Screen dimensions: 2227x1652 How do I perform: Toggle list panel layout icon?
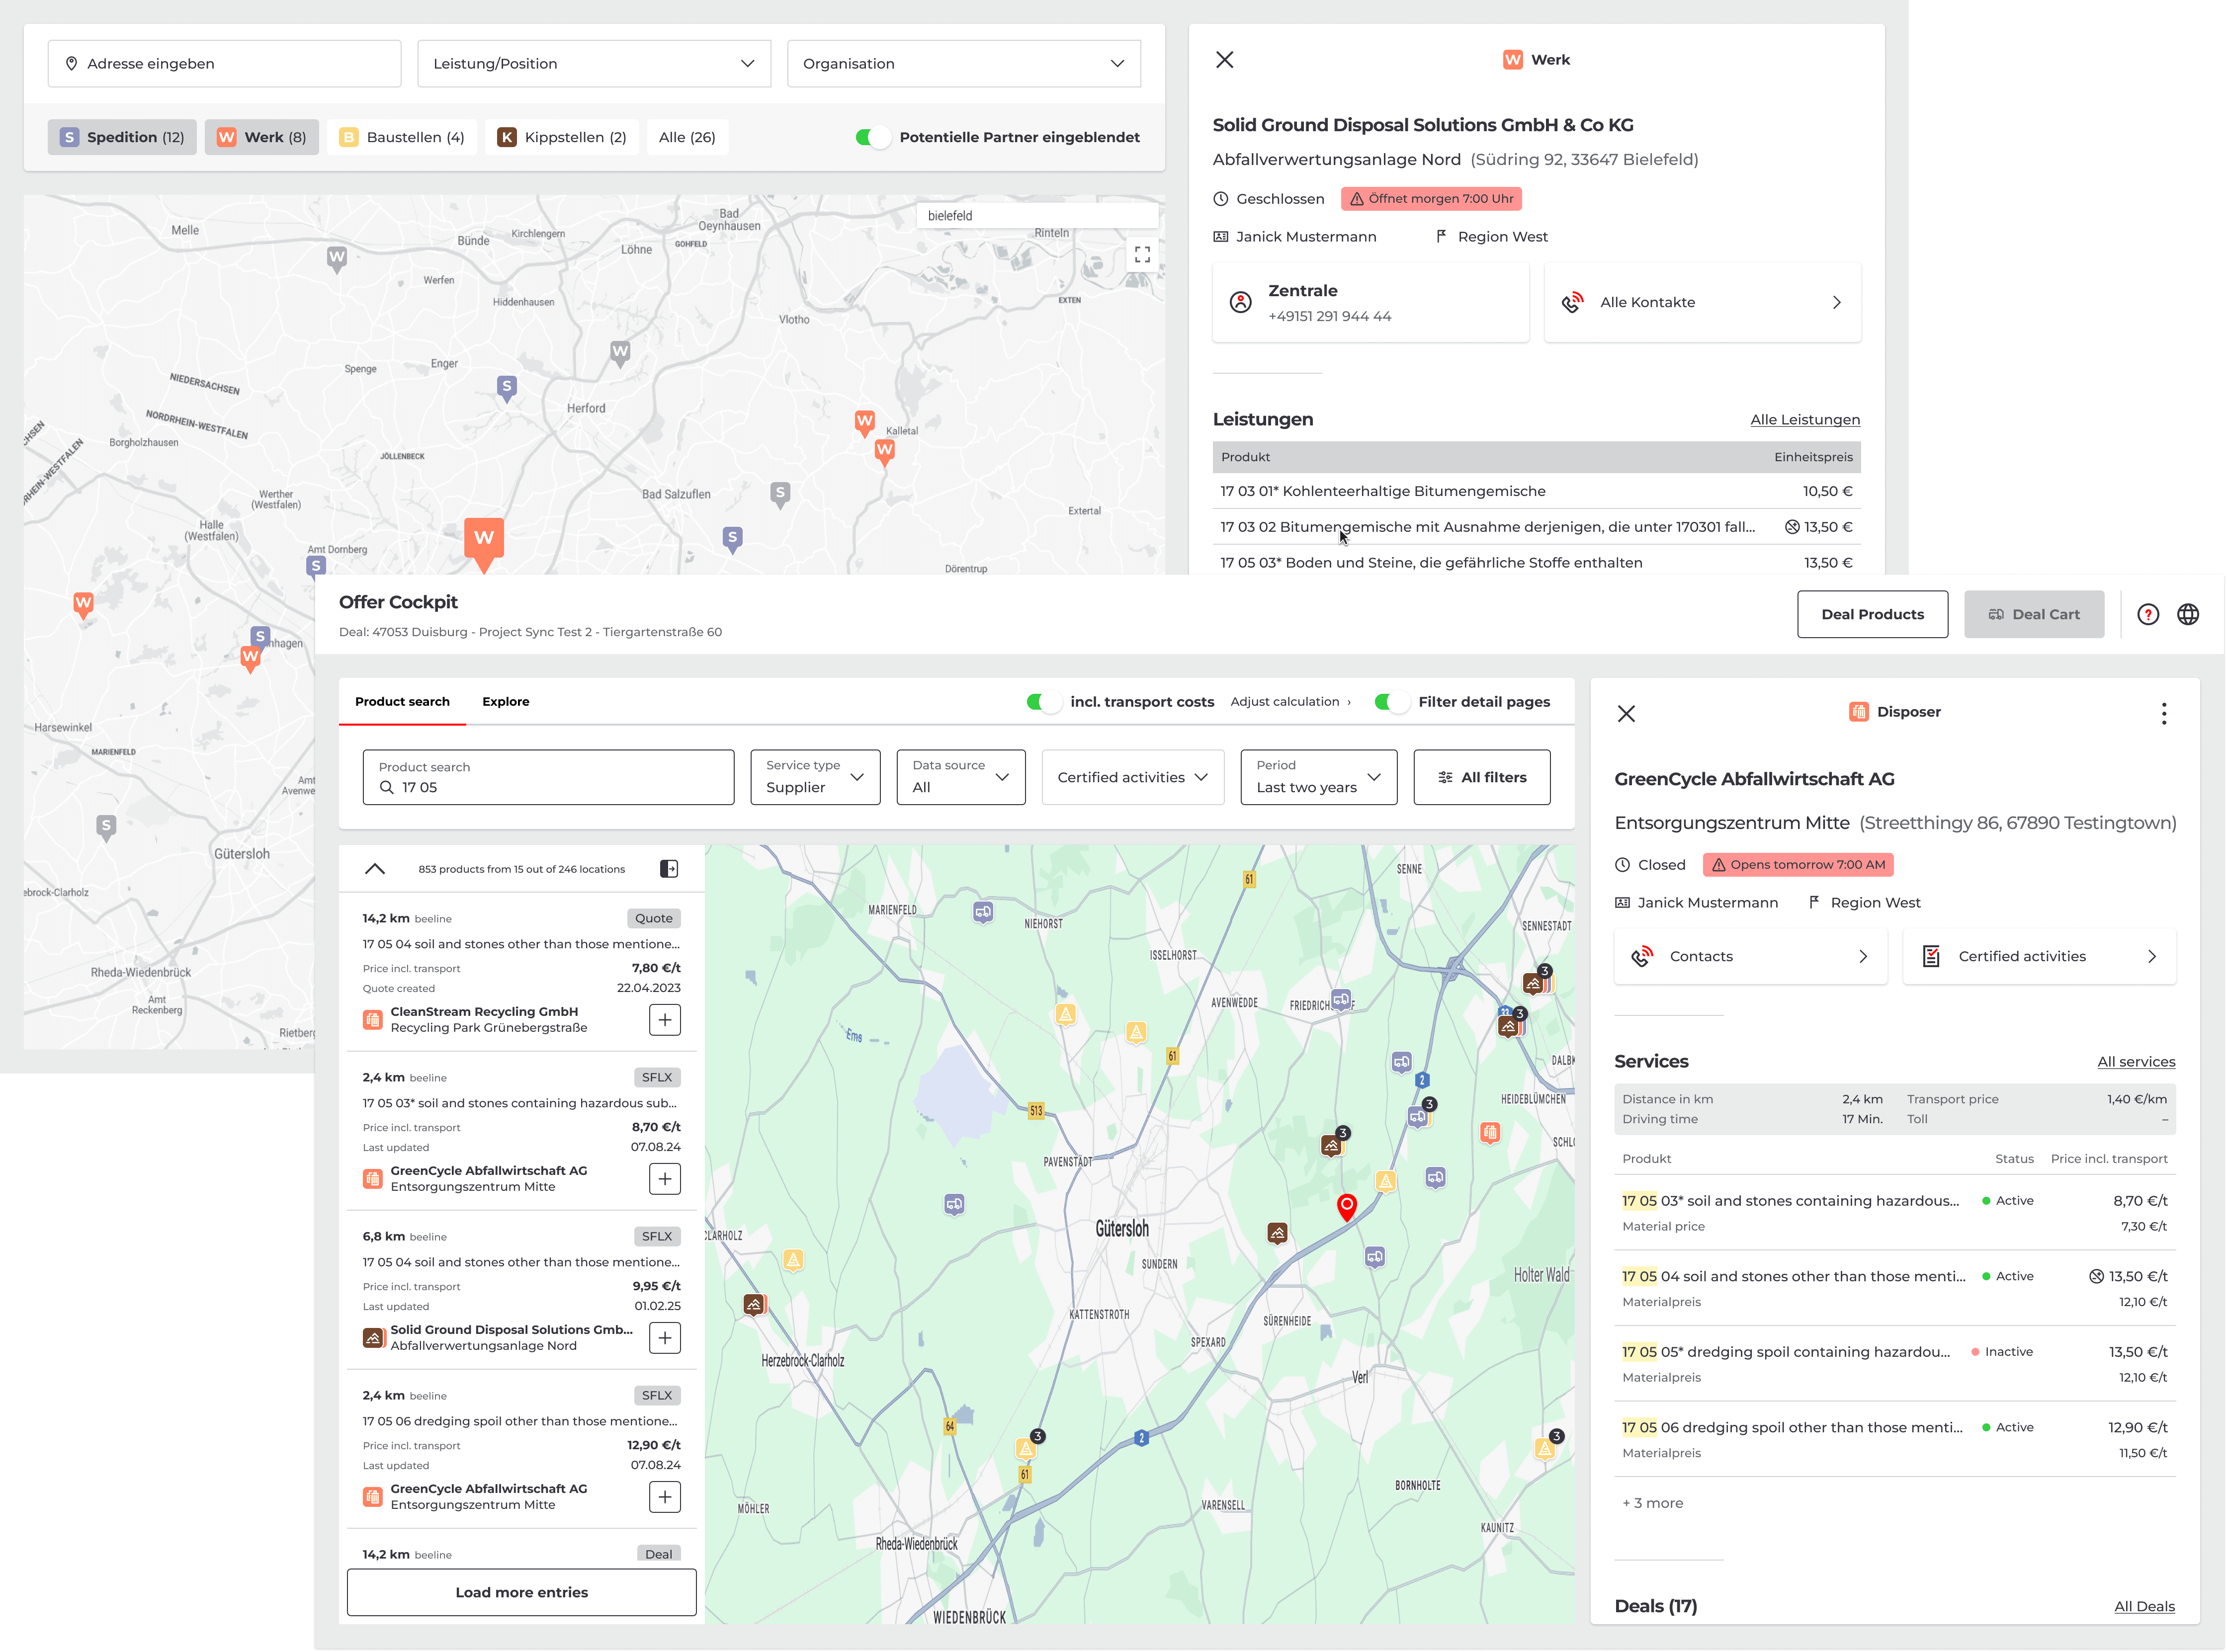coord(669,869)
